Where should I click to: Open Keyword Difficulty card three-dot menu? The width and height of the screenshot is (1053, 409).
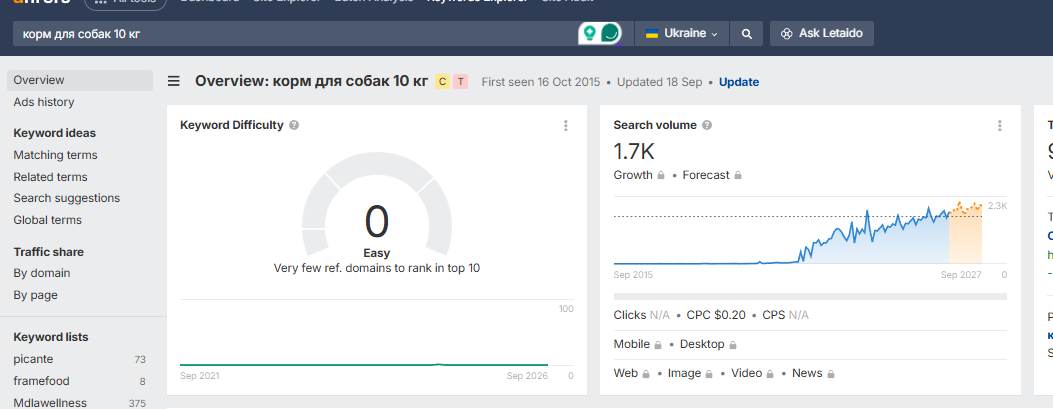click(x=565, y=126)
